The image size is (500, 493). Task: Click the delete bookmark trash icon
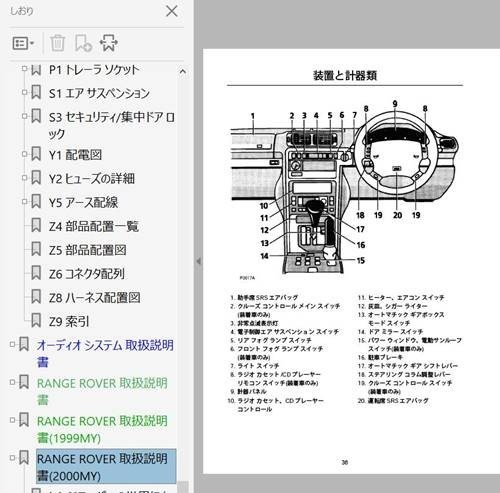coord(57,43)
